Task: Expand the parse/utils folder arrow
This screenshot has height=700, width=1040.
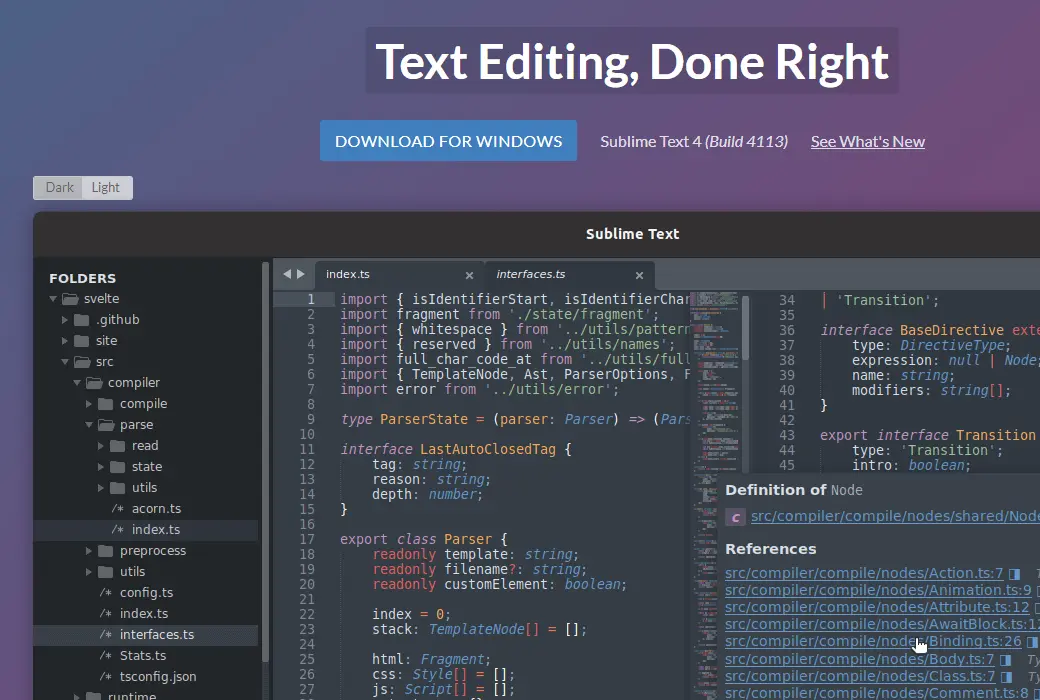Action: (100, 488)
